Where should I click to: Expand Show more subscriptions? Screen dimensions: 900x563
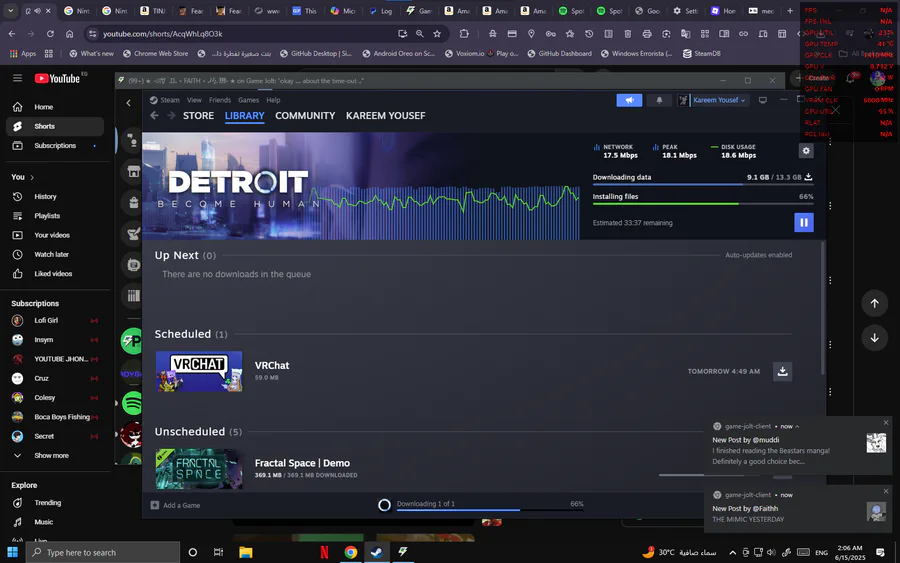point(55,455)
